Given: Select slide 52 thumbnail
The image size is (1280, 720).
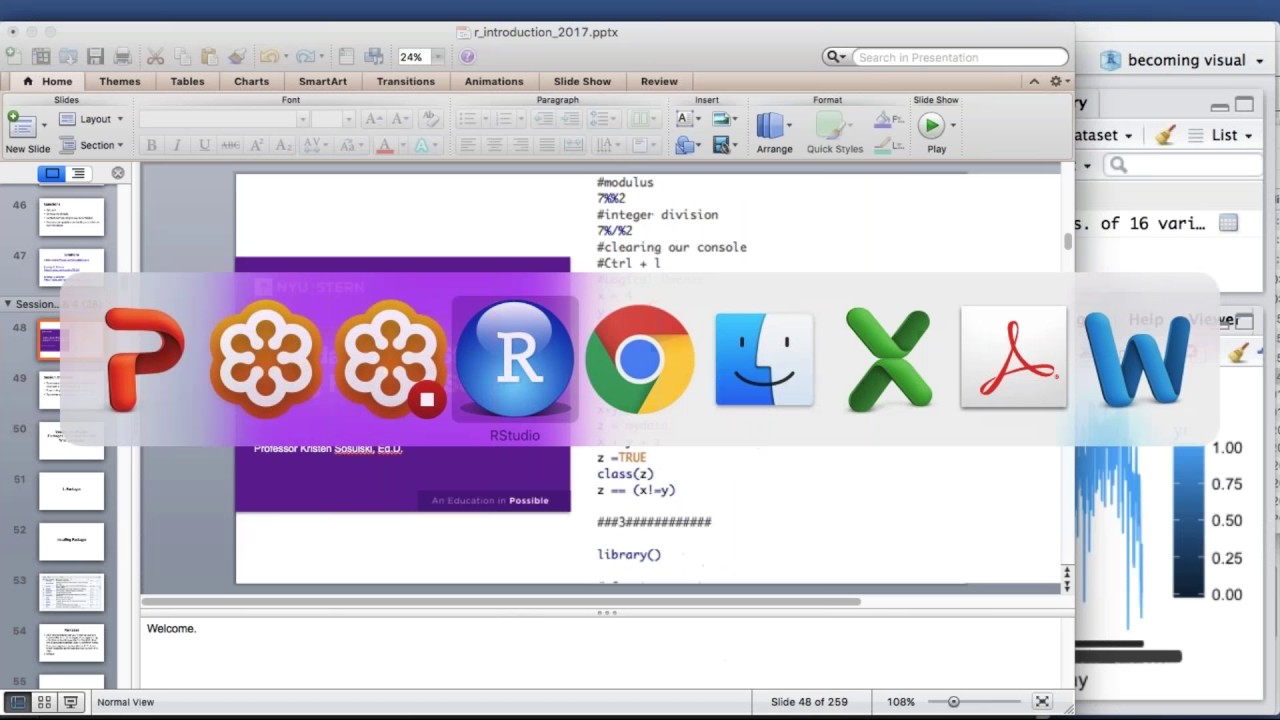Looking at the screenshot, I should pyautogui.click(x=71, y=541).
